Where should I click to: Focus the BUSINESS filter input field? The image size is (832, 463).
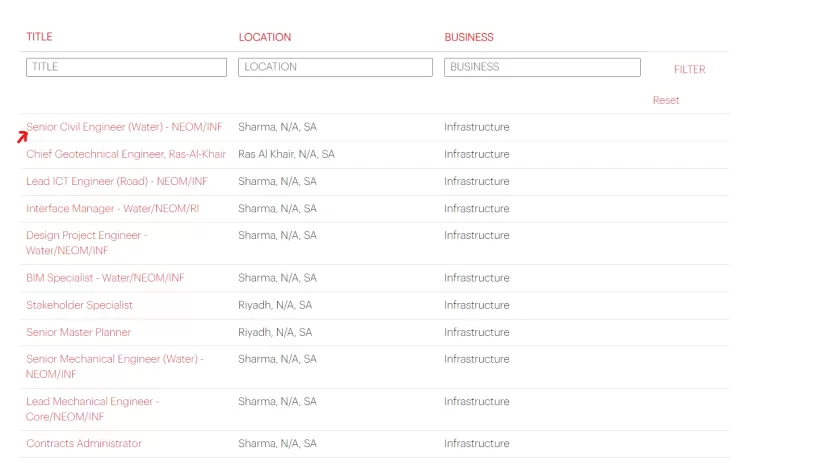coord(542,67)
